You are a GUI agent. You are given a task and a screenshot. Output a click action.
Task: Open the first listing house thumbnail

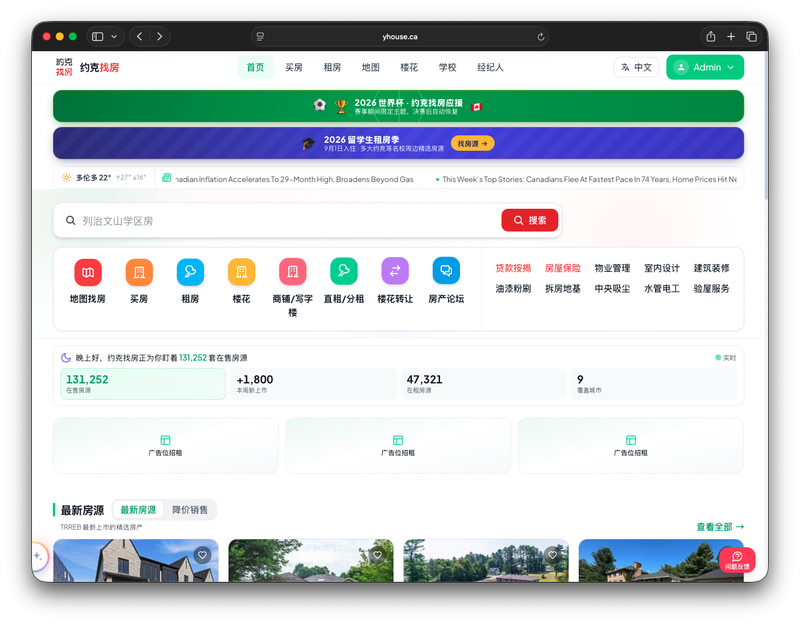[x=136, y=560]
